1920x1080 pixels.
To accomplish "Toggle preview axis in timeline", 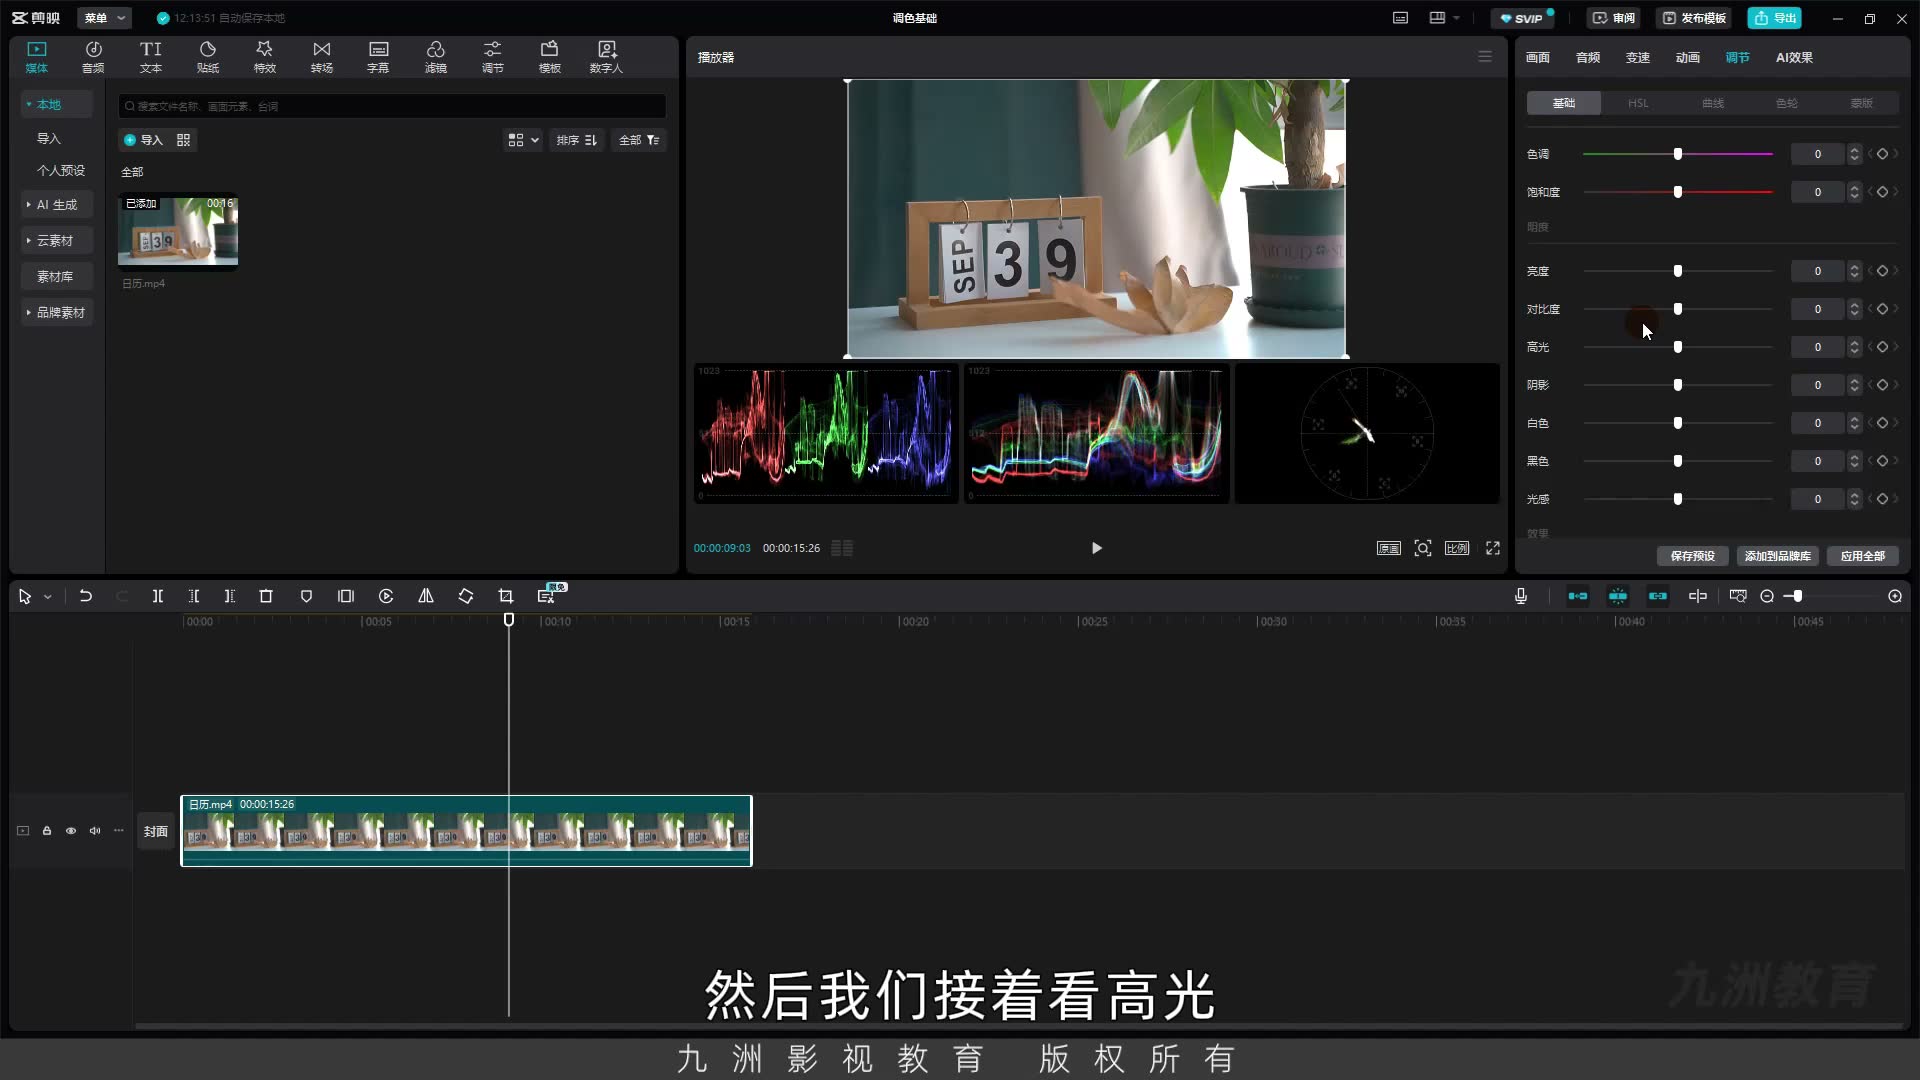I will point(1698,596).
